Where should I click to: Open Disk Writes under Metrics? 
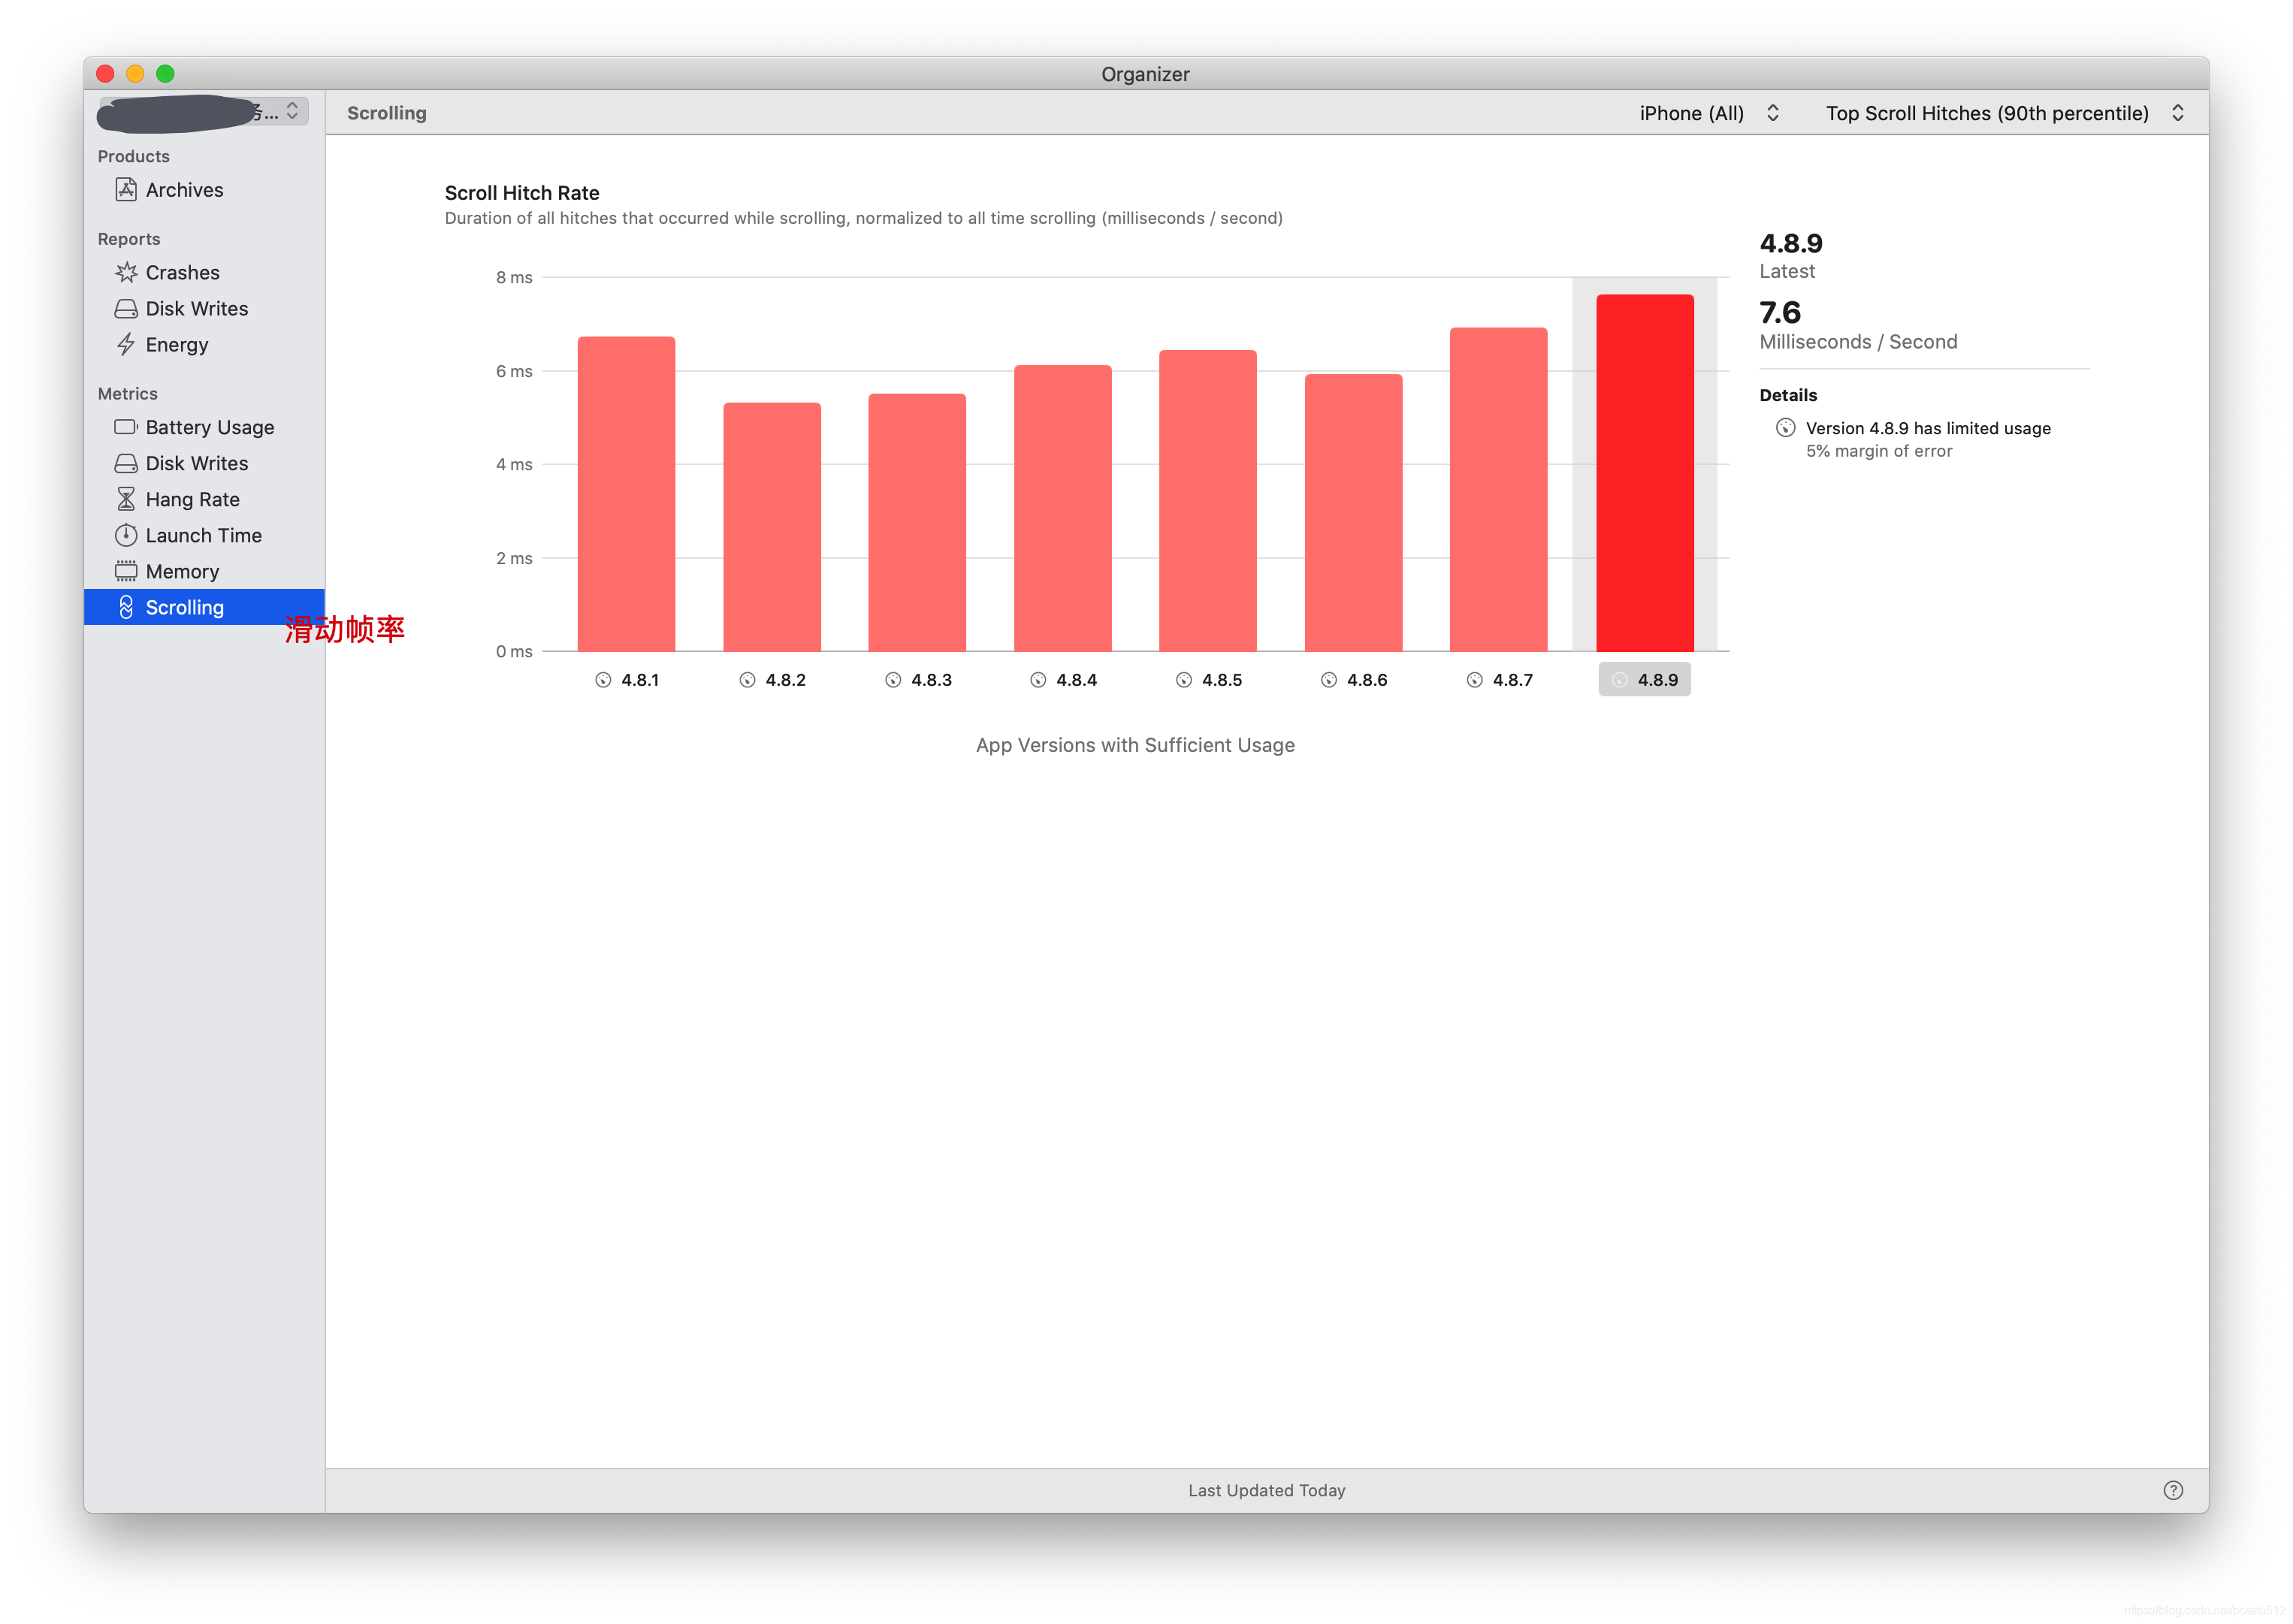click(x=196, y=463)
